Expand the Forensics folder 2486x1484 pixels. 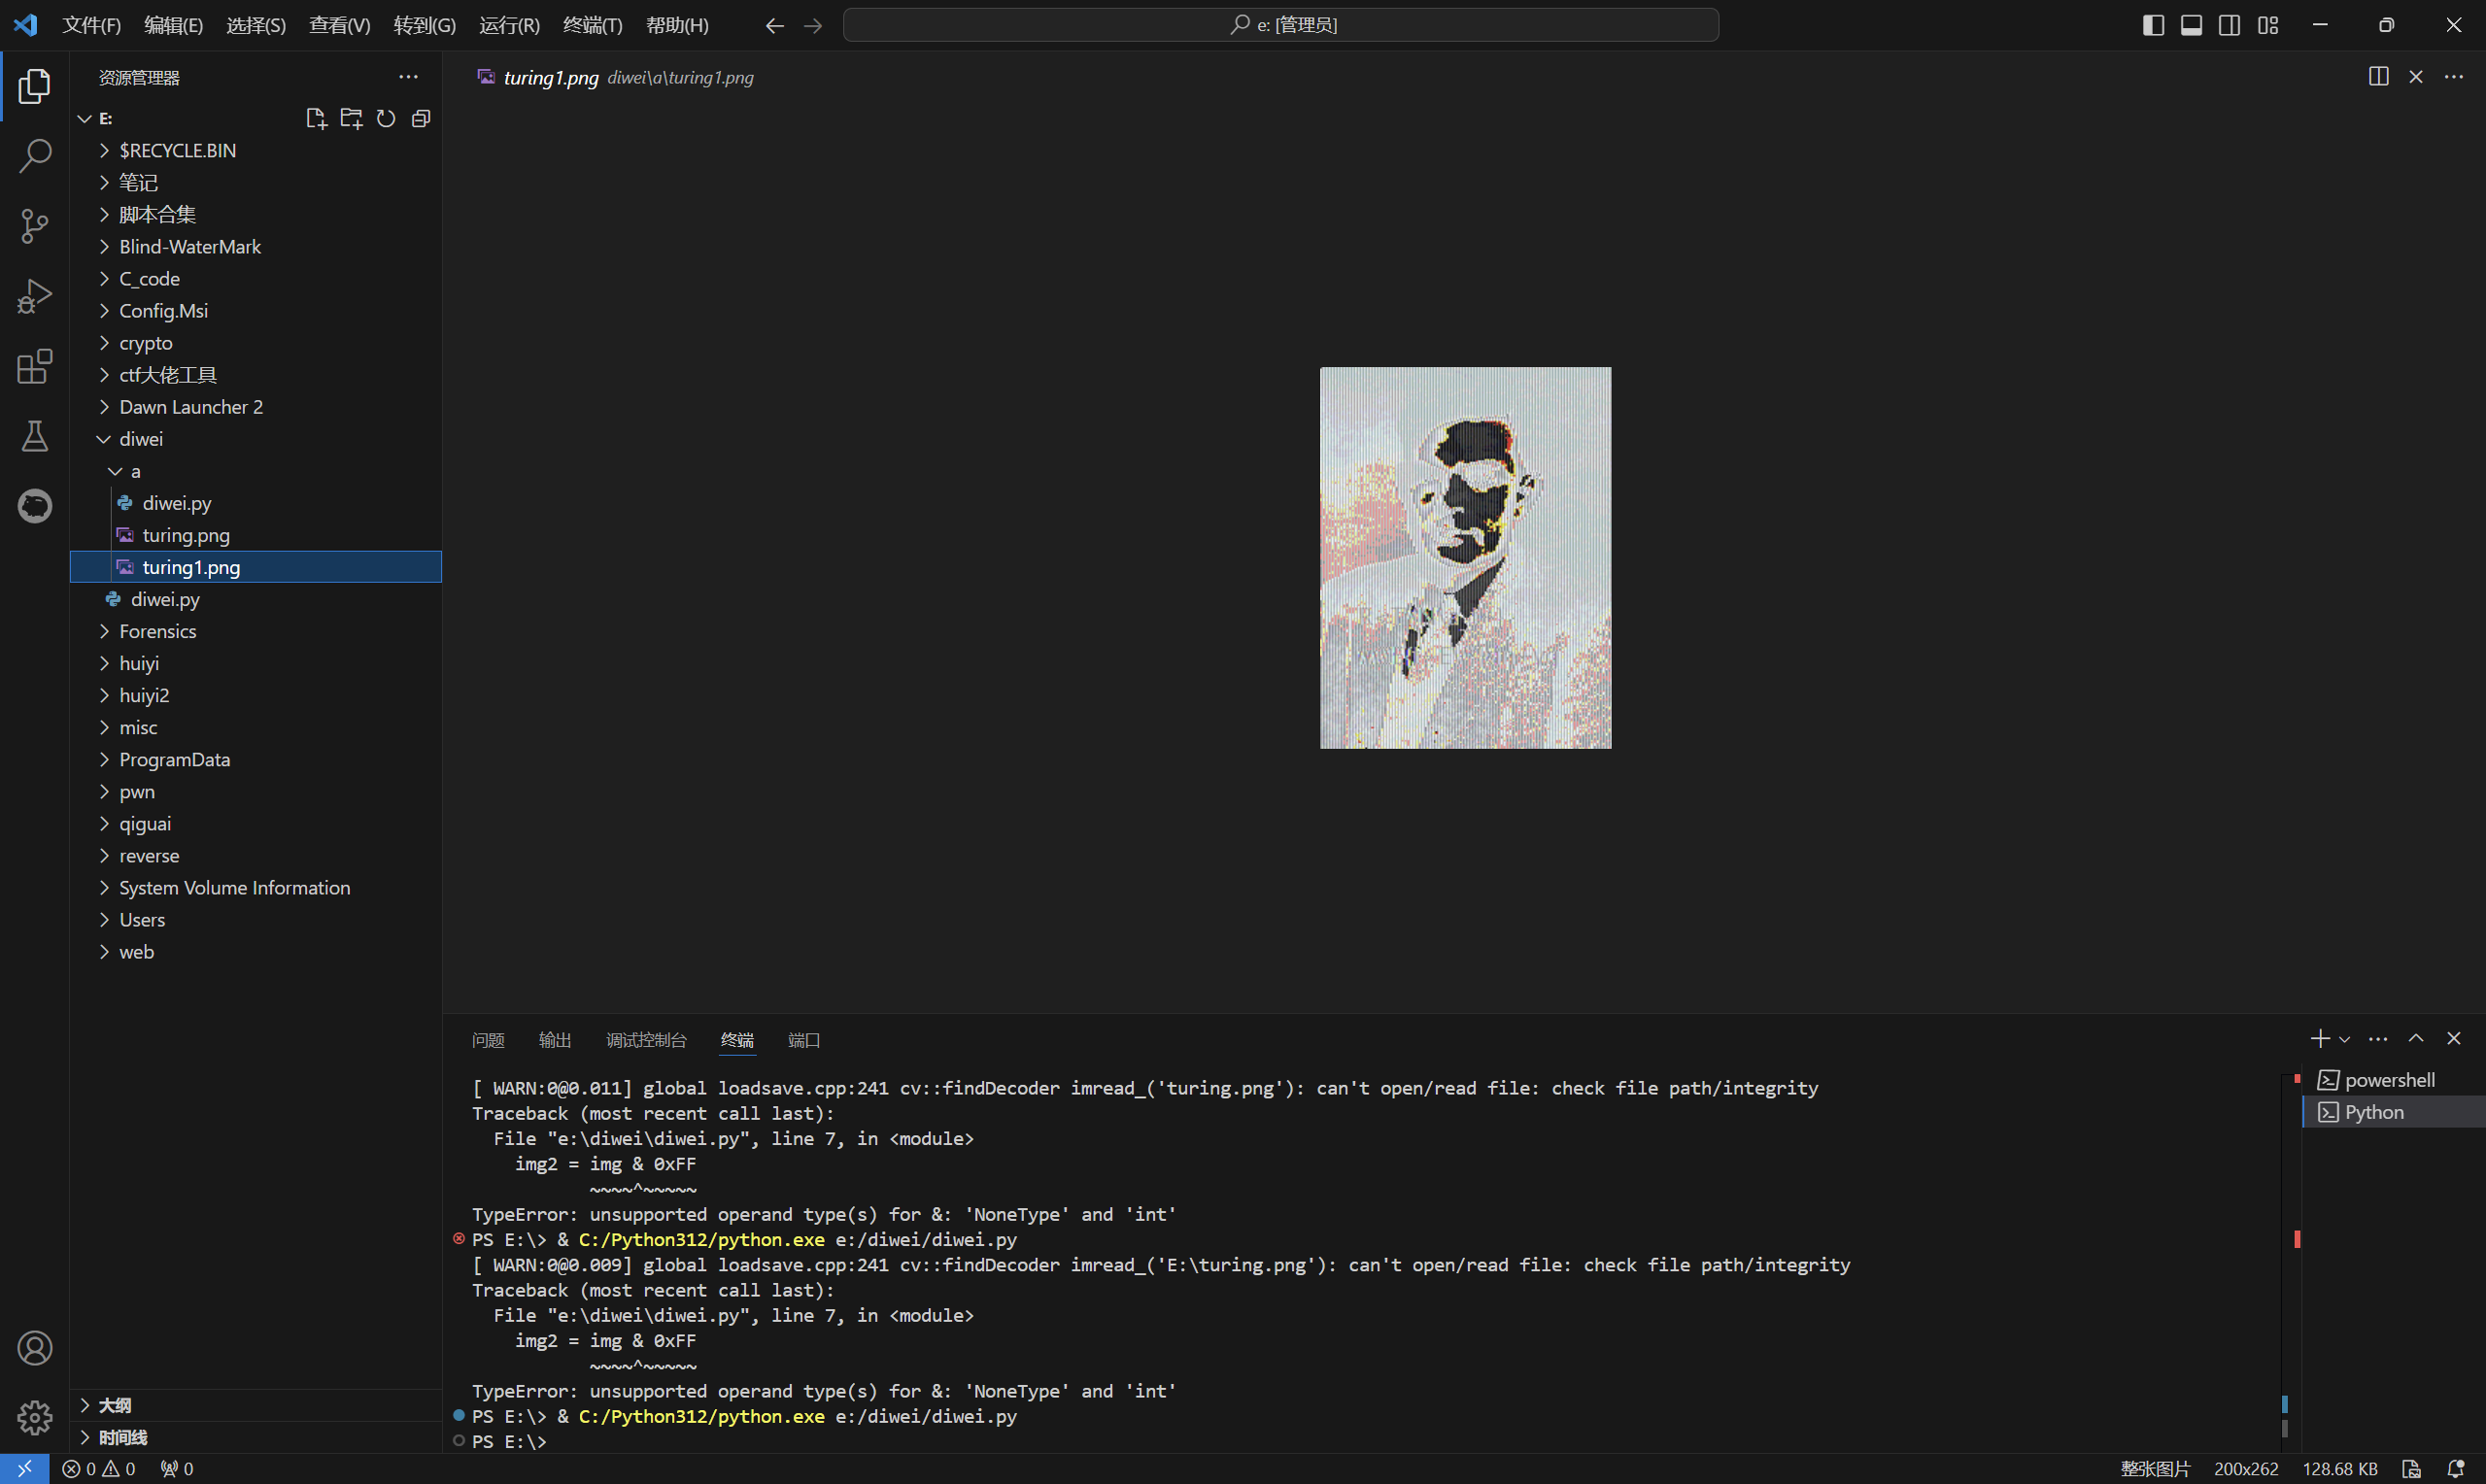point(256,631)
